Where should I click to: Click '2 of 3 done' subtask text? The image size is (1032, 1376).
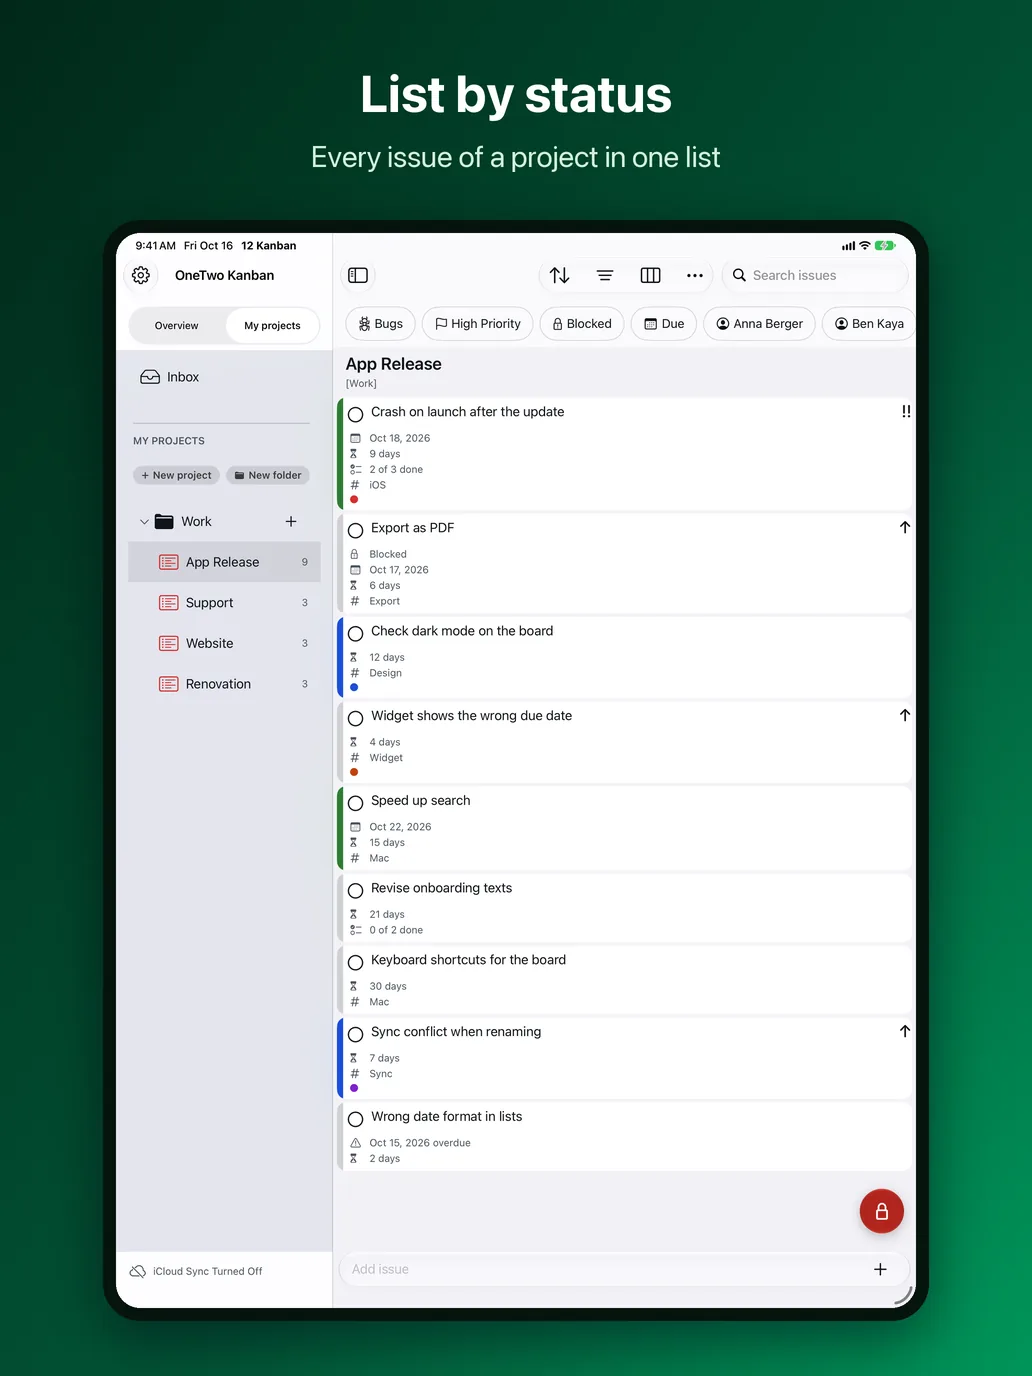[x=396, y=469]
